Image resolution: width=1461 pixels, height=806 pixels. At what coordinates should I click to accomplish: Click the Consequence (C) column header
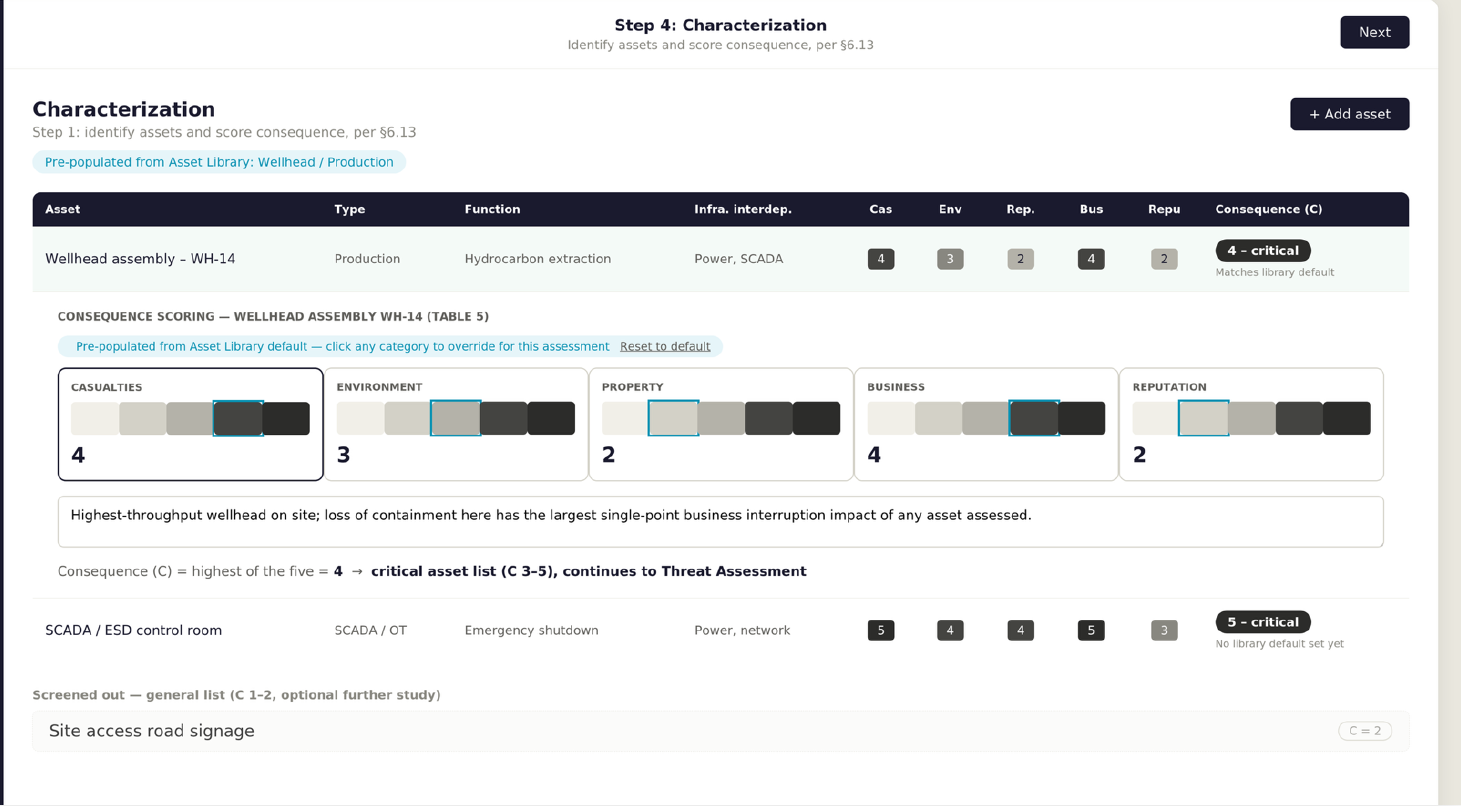1269,209
